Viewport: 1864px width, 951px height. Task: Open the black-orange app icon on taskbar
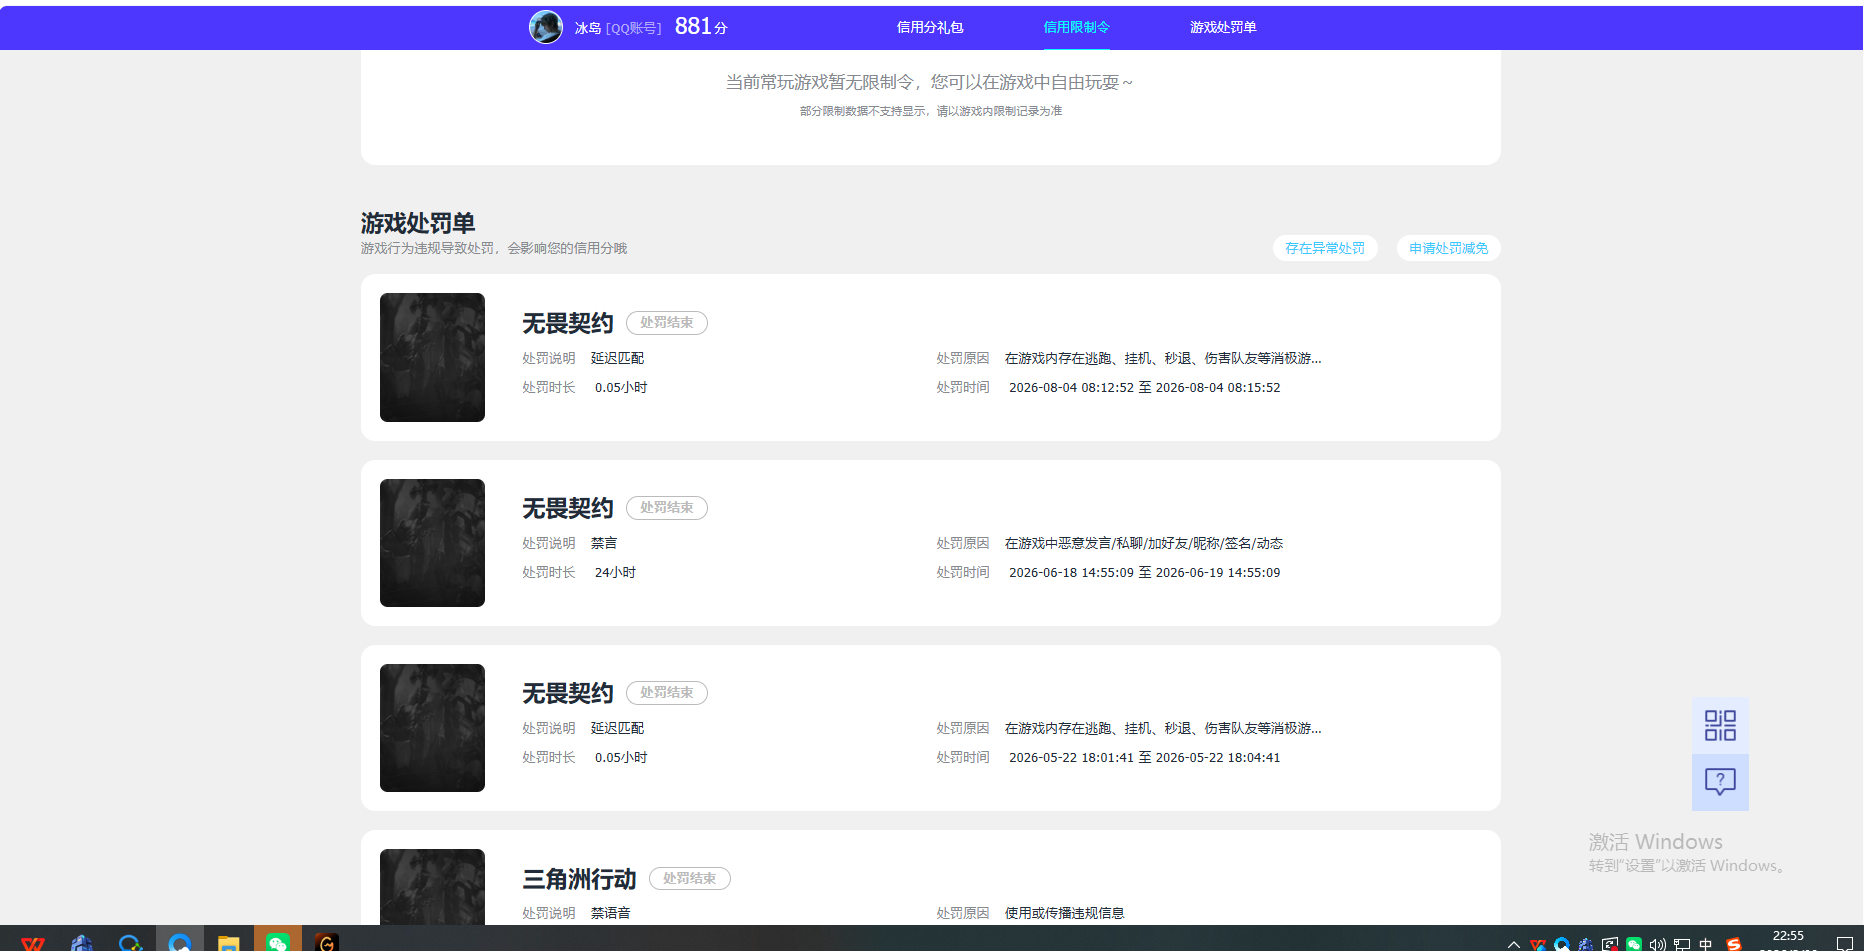coord(327,943)
